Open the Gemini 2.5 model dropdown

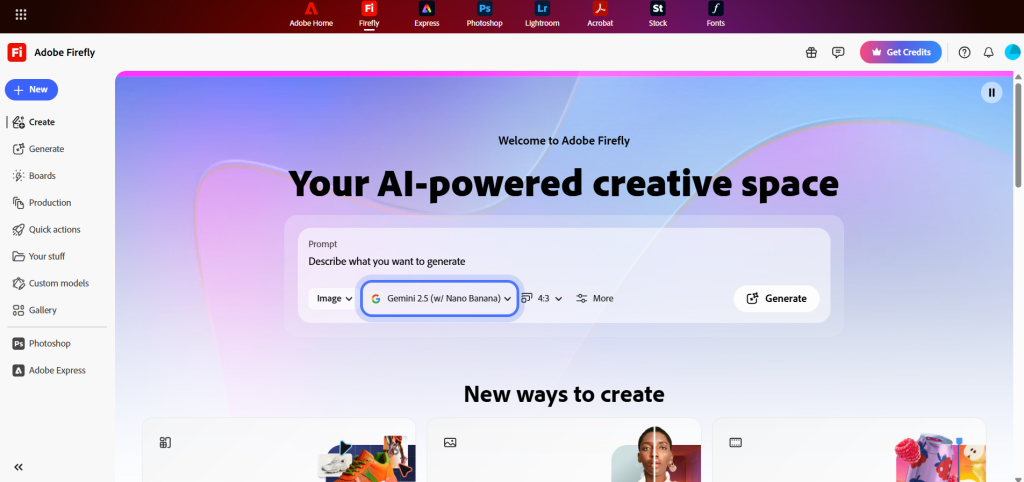coord(440,298)
